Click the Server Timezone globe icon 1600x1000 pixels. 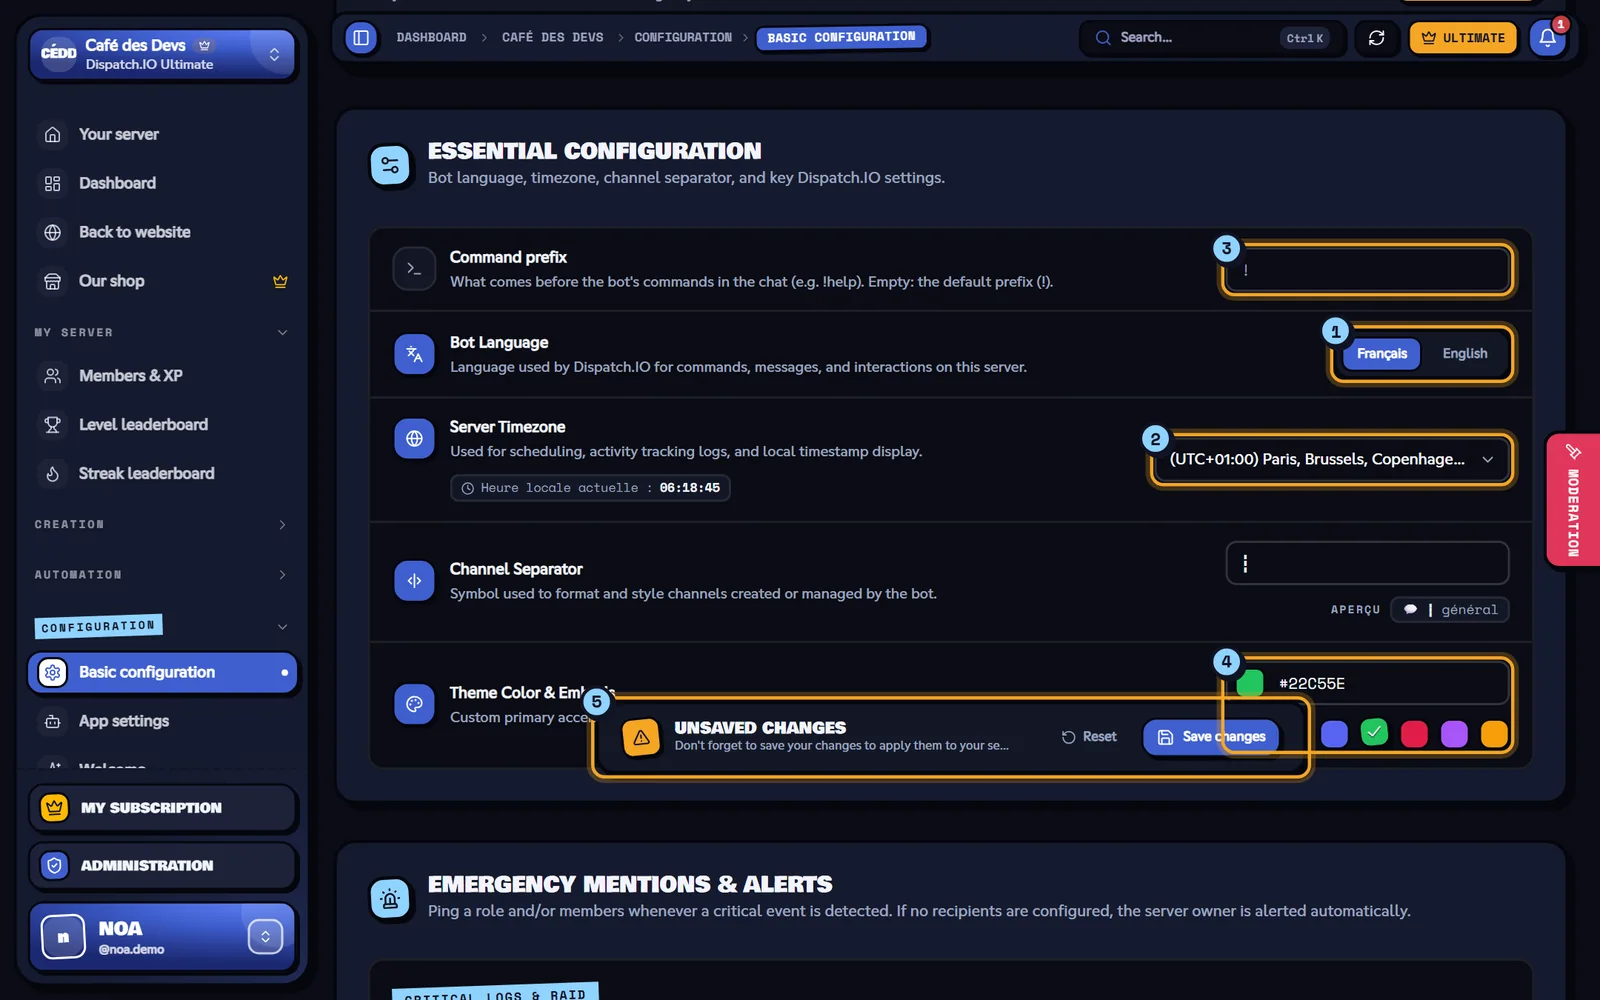414,438
